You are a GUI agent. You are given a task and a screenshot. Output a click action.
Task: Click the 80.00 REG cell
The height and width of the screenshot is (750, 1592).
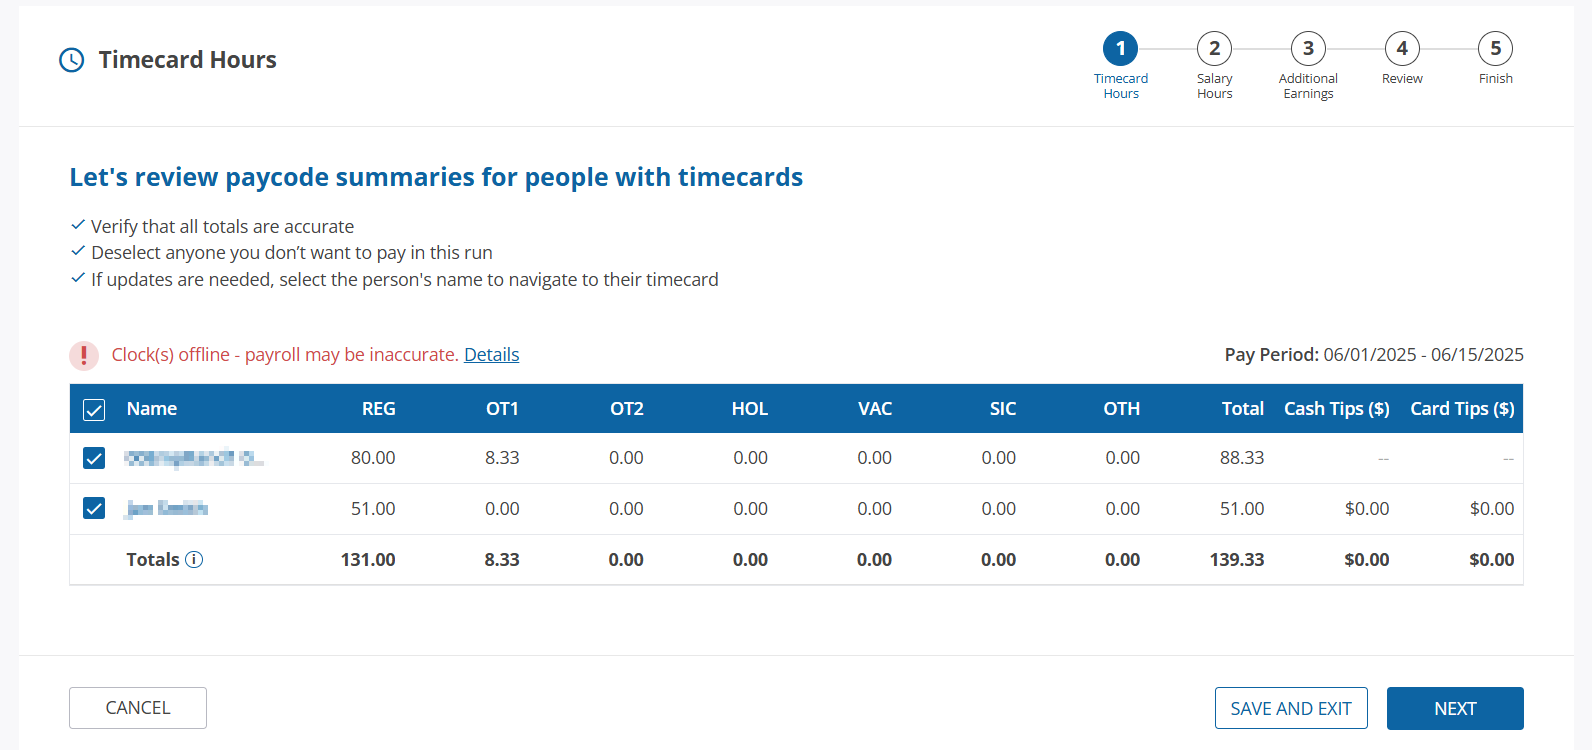tap(373, 458)
